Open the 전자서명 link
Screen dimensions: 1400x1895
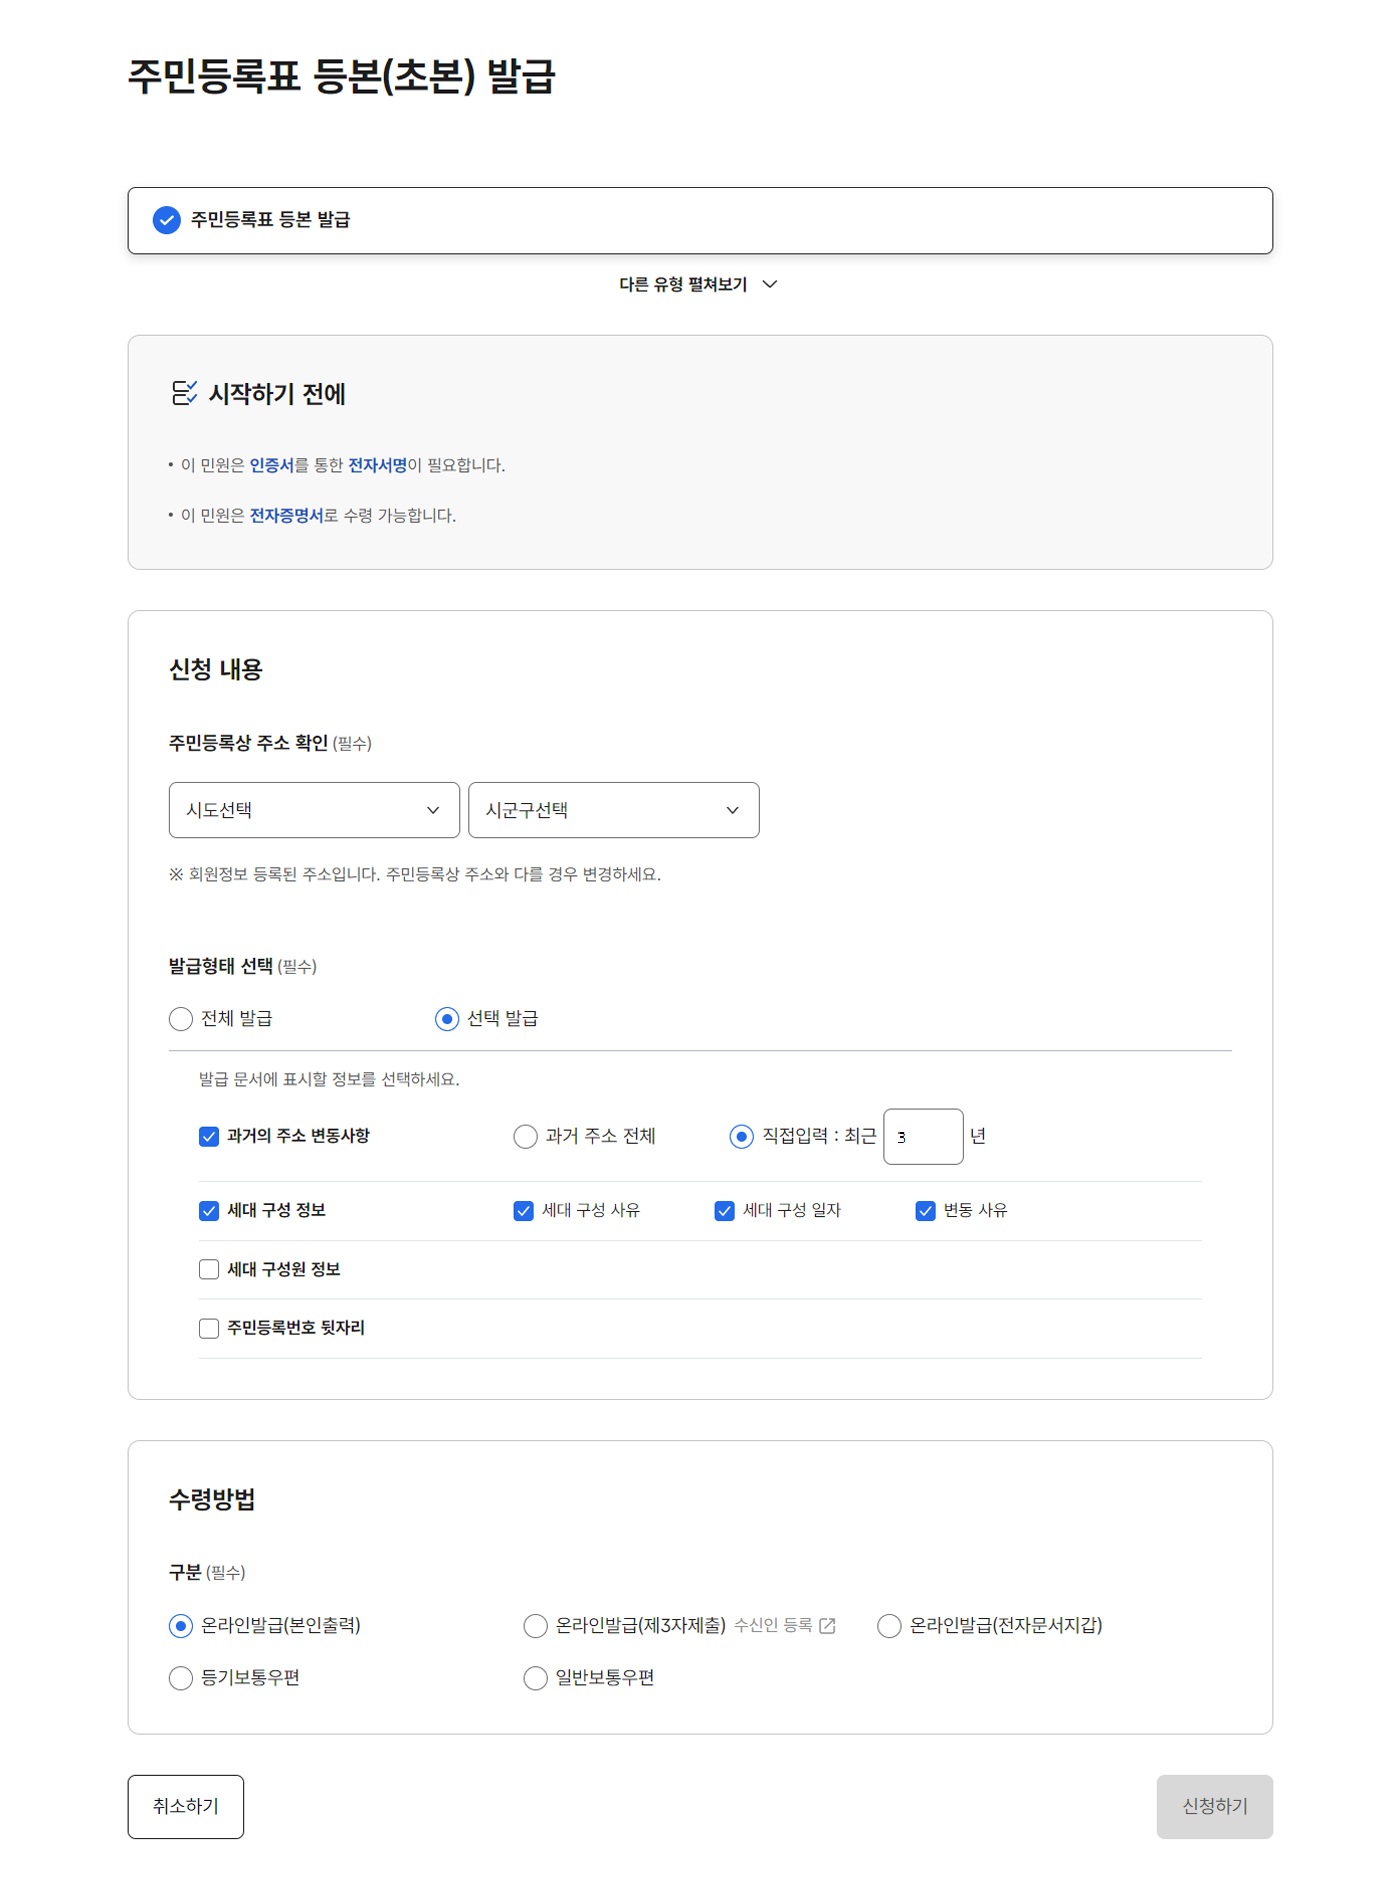pos(377,466)
